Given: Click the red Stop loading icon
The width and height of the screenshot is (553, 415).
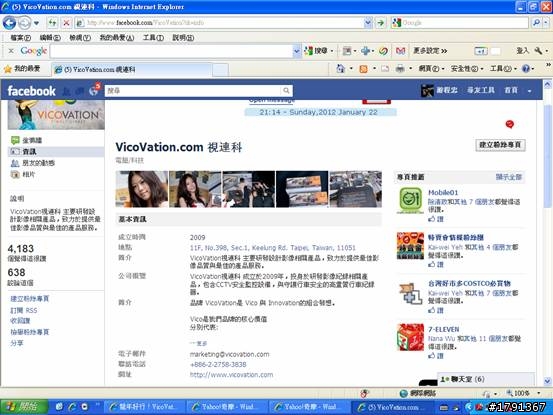Looking at the screenshot, I should point(66,23).
